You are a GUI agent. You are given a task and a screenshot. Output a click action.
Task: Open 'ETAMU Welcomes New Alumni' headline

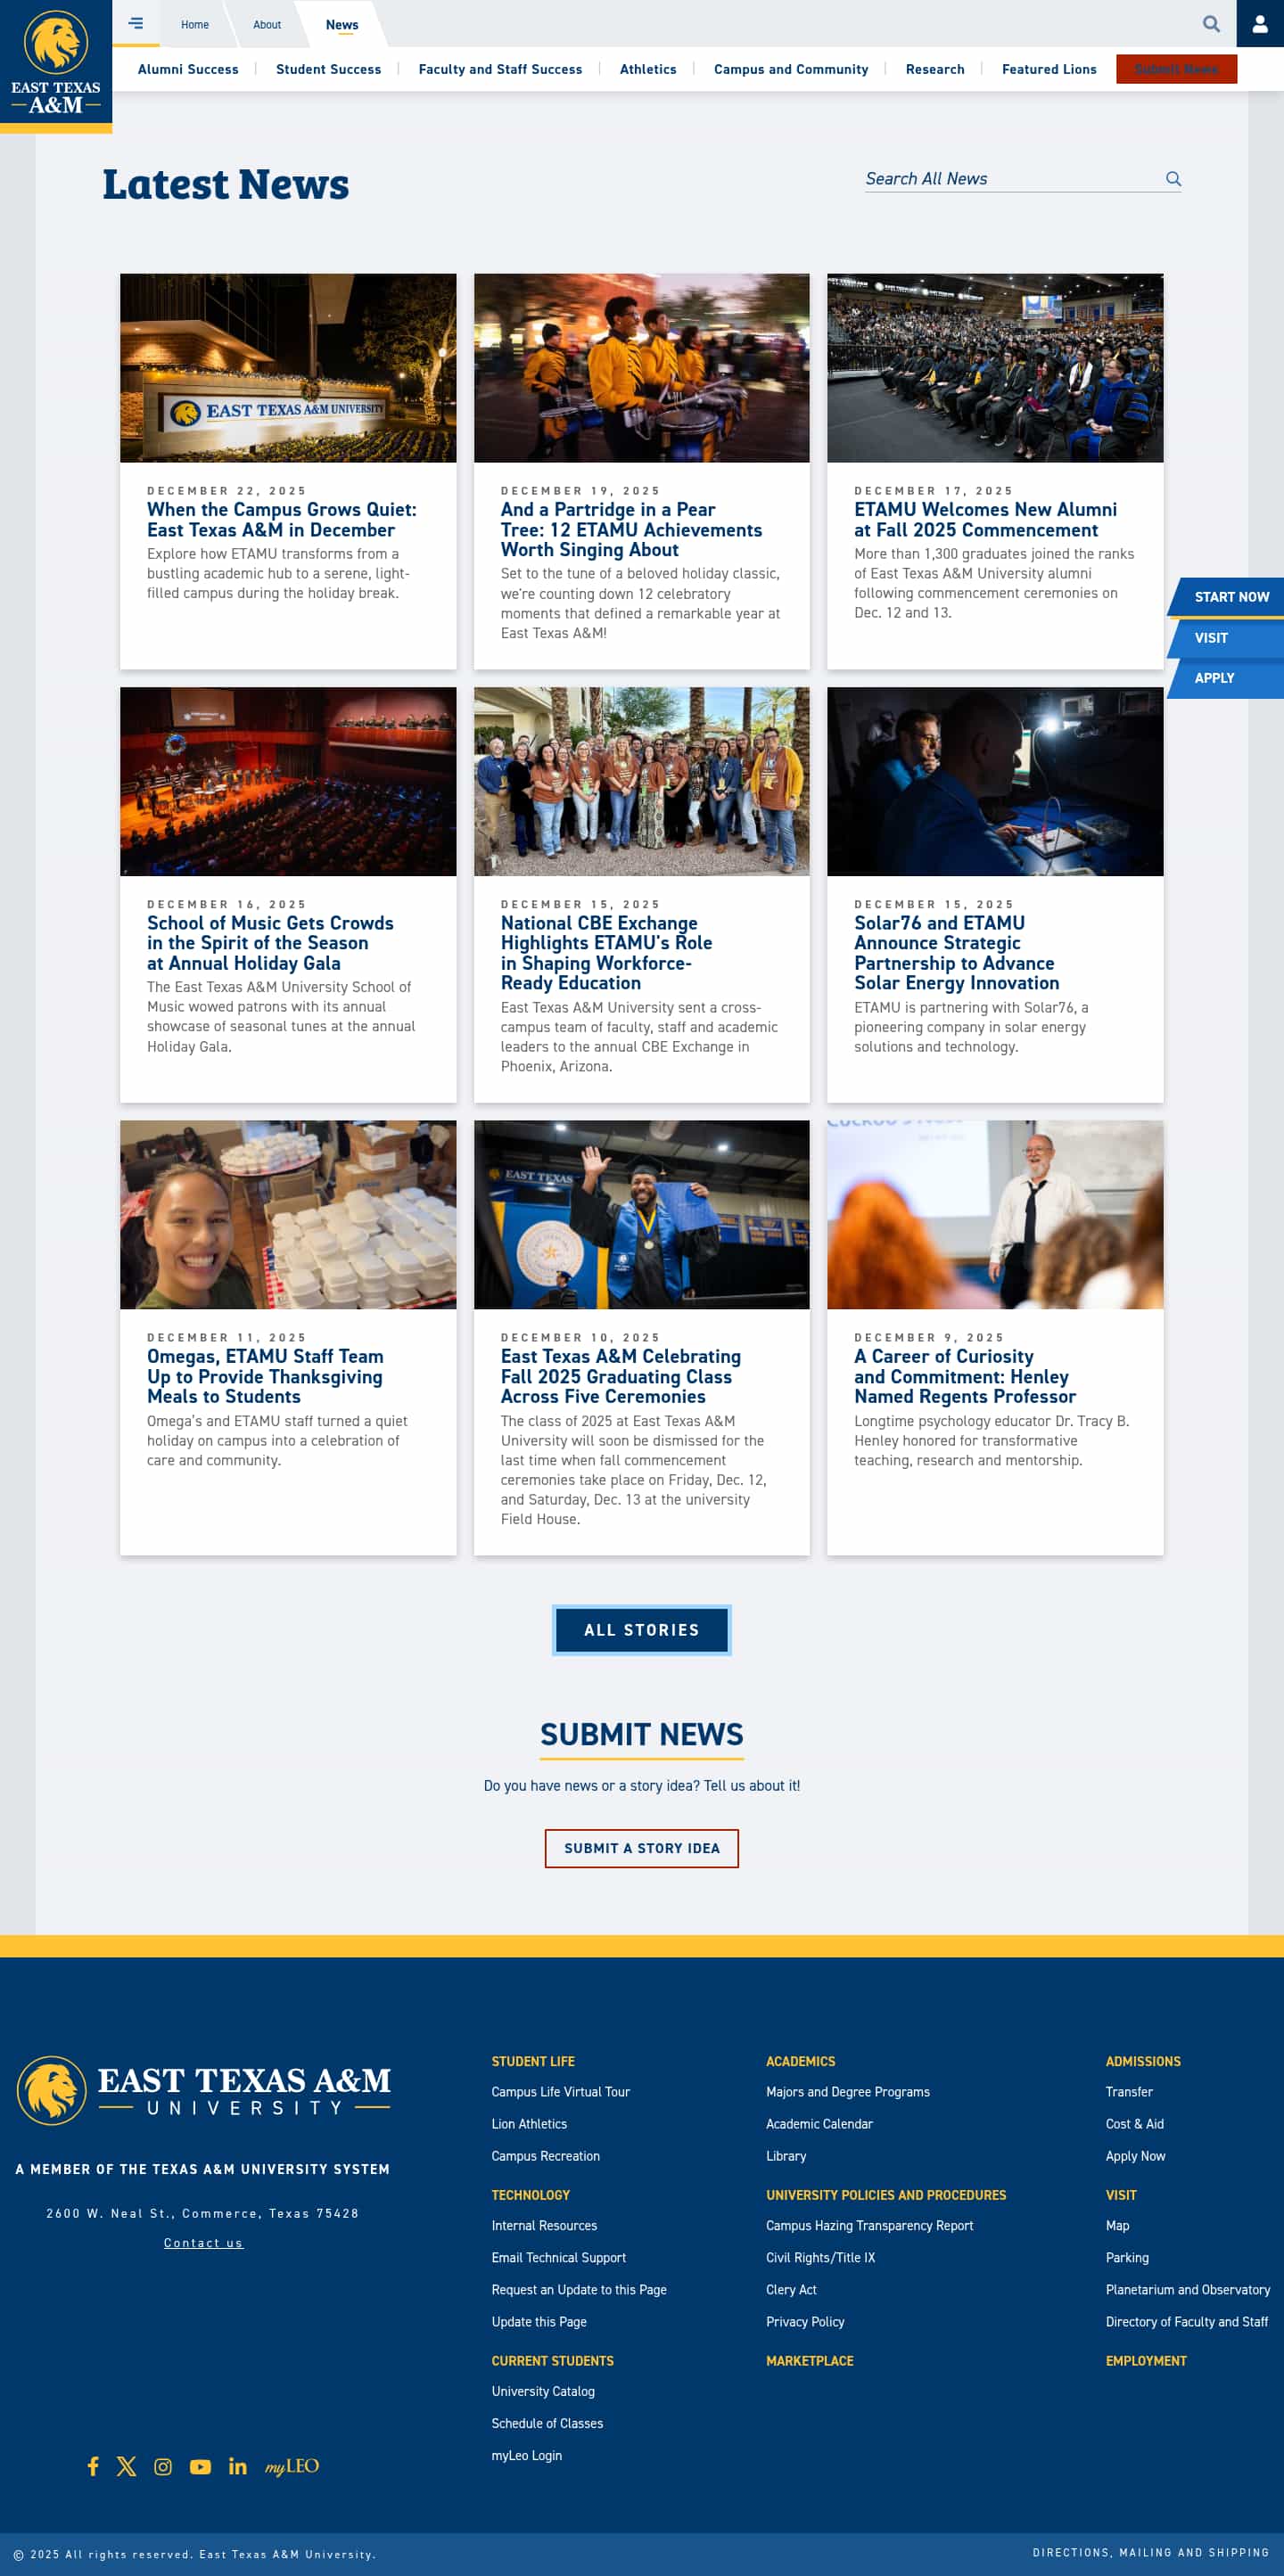(985, 520)
